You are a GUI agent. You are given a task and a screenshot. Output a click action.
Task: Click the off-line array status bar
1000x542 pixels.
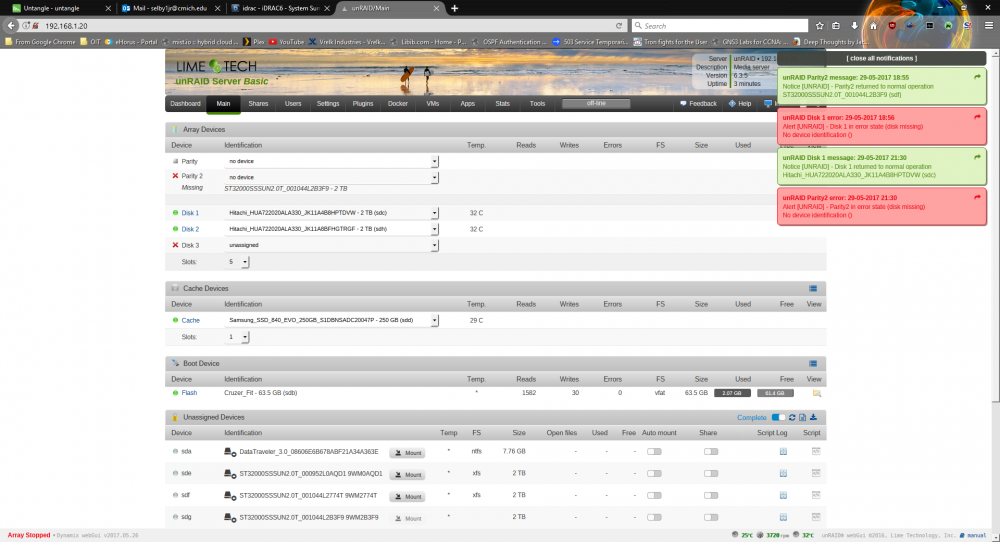(x=596, y=103)
